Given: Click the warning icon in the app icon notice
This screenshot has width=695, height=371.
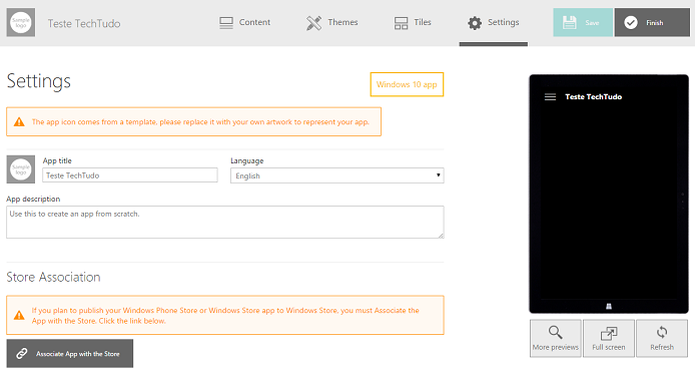Looking at the screenshot, I should [19, 121].
